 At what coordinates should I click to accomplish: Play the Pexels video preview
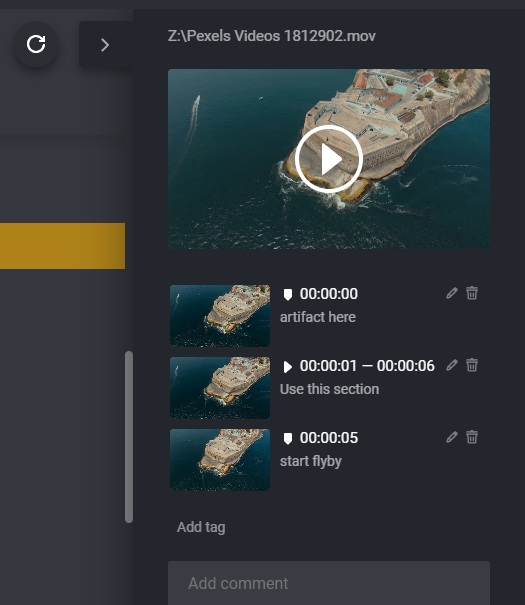coord(329,159)
